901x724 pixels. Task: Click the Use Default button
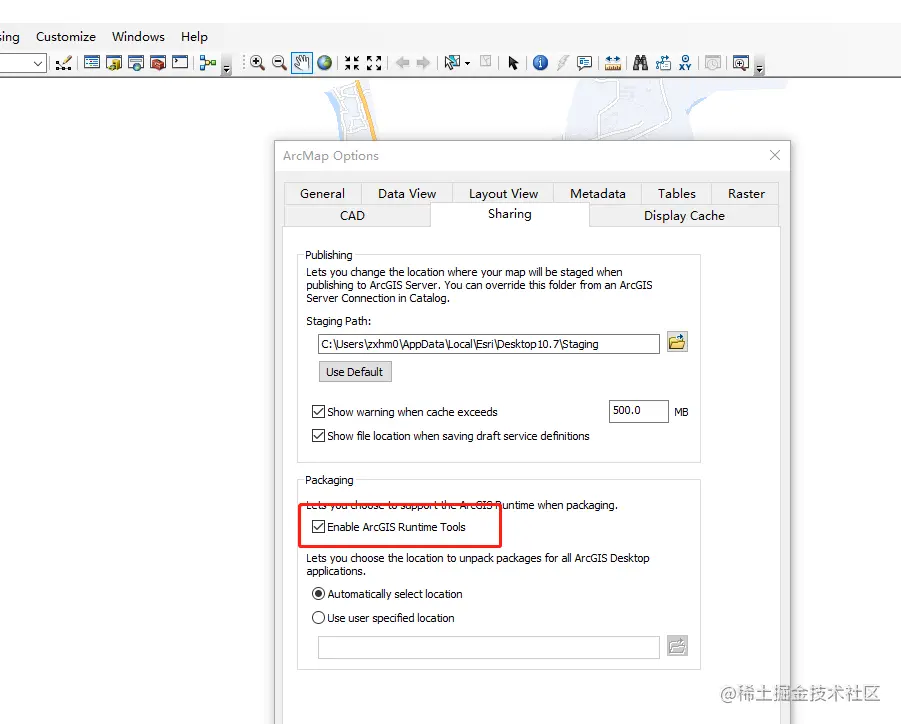[x=355, y=372]
